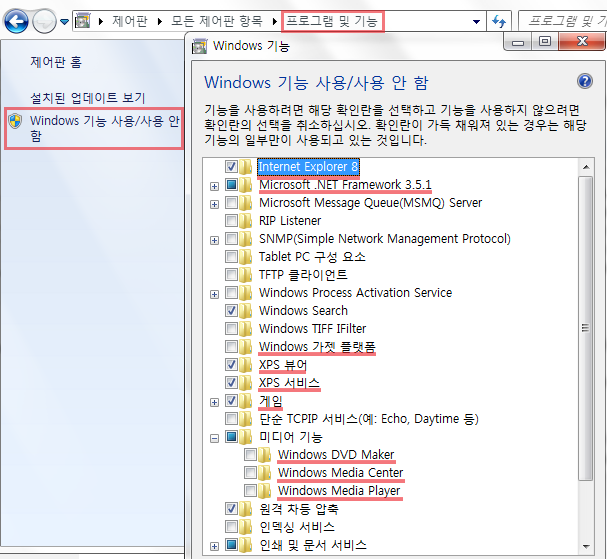The image size is (607, 559).
Task: Uncheck the 게임 checkbox
Action: pyautogui.click(x=231, y=401)
